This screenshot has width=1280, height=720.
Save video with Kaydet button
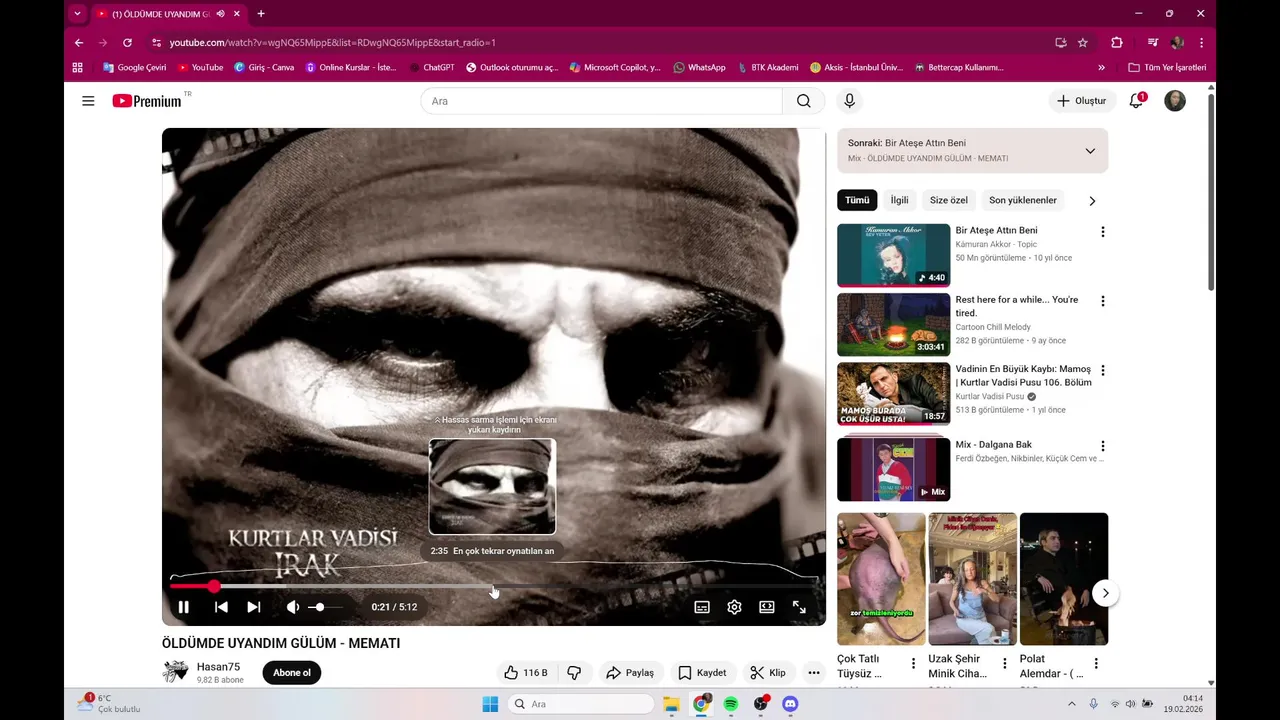[x=702, y=673]
